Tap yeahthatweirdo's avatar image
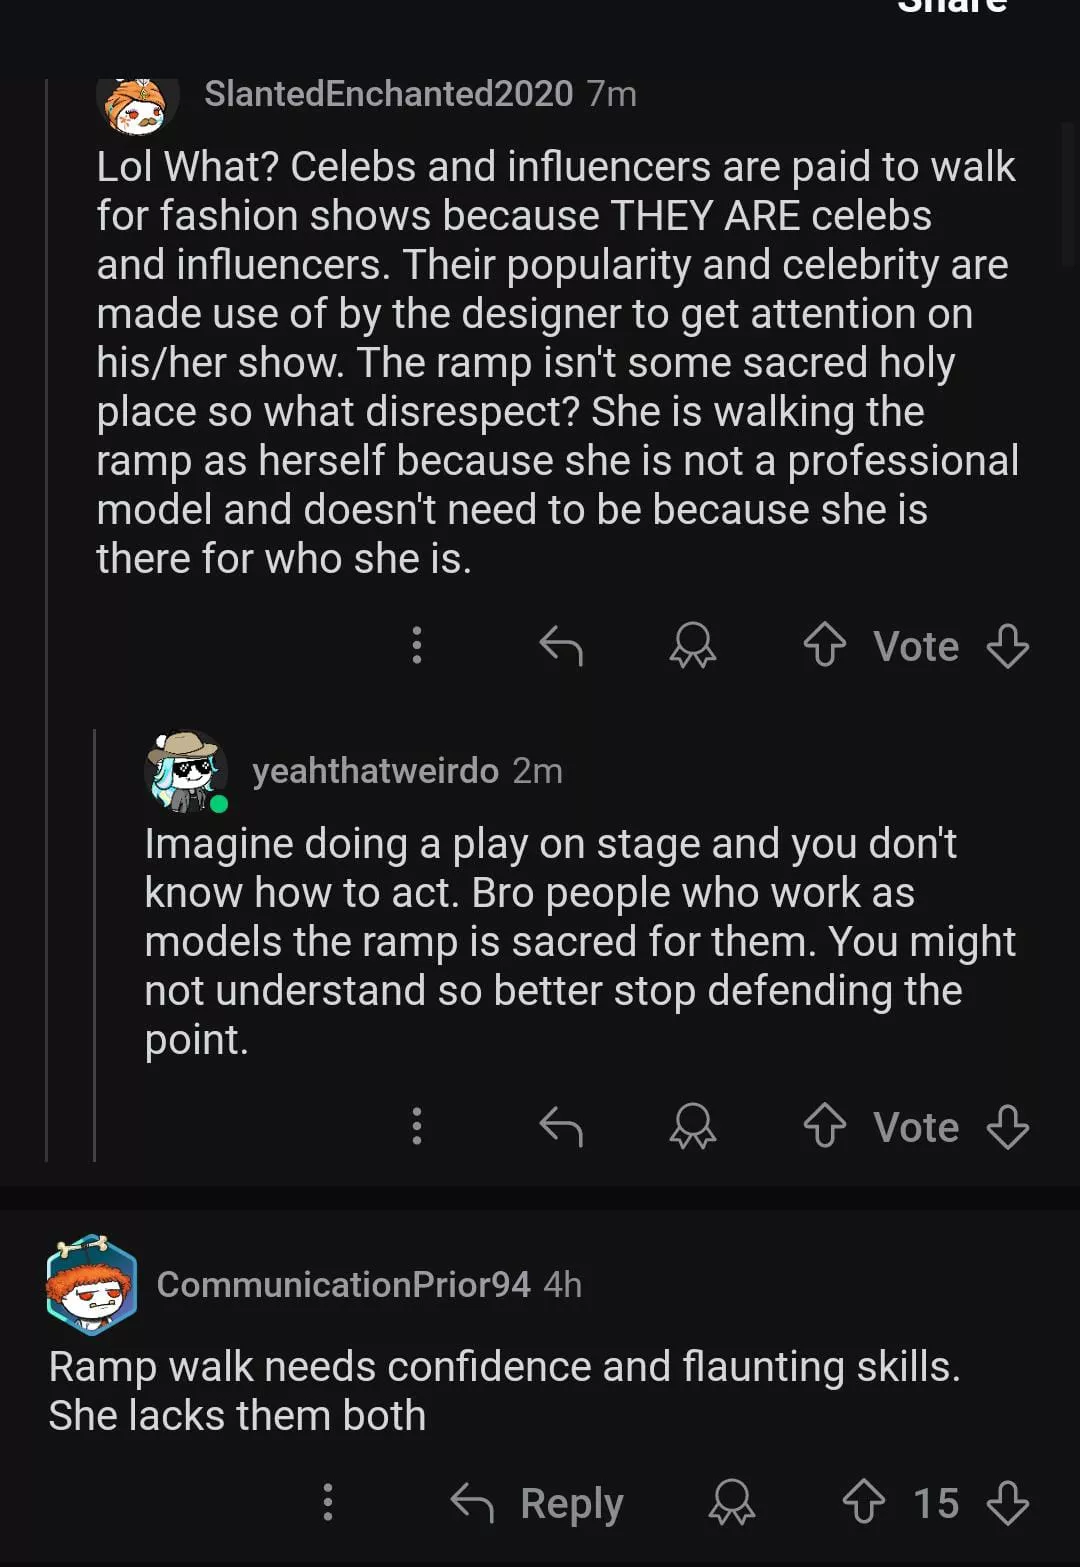The width and height of the screenshot is (1080, 1567). click(186, 771)
